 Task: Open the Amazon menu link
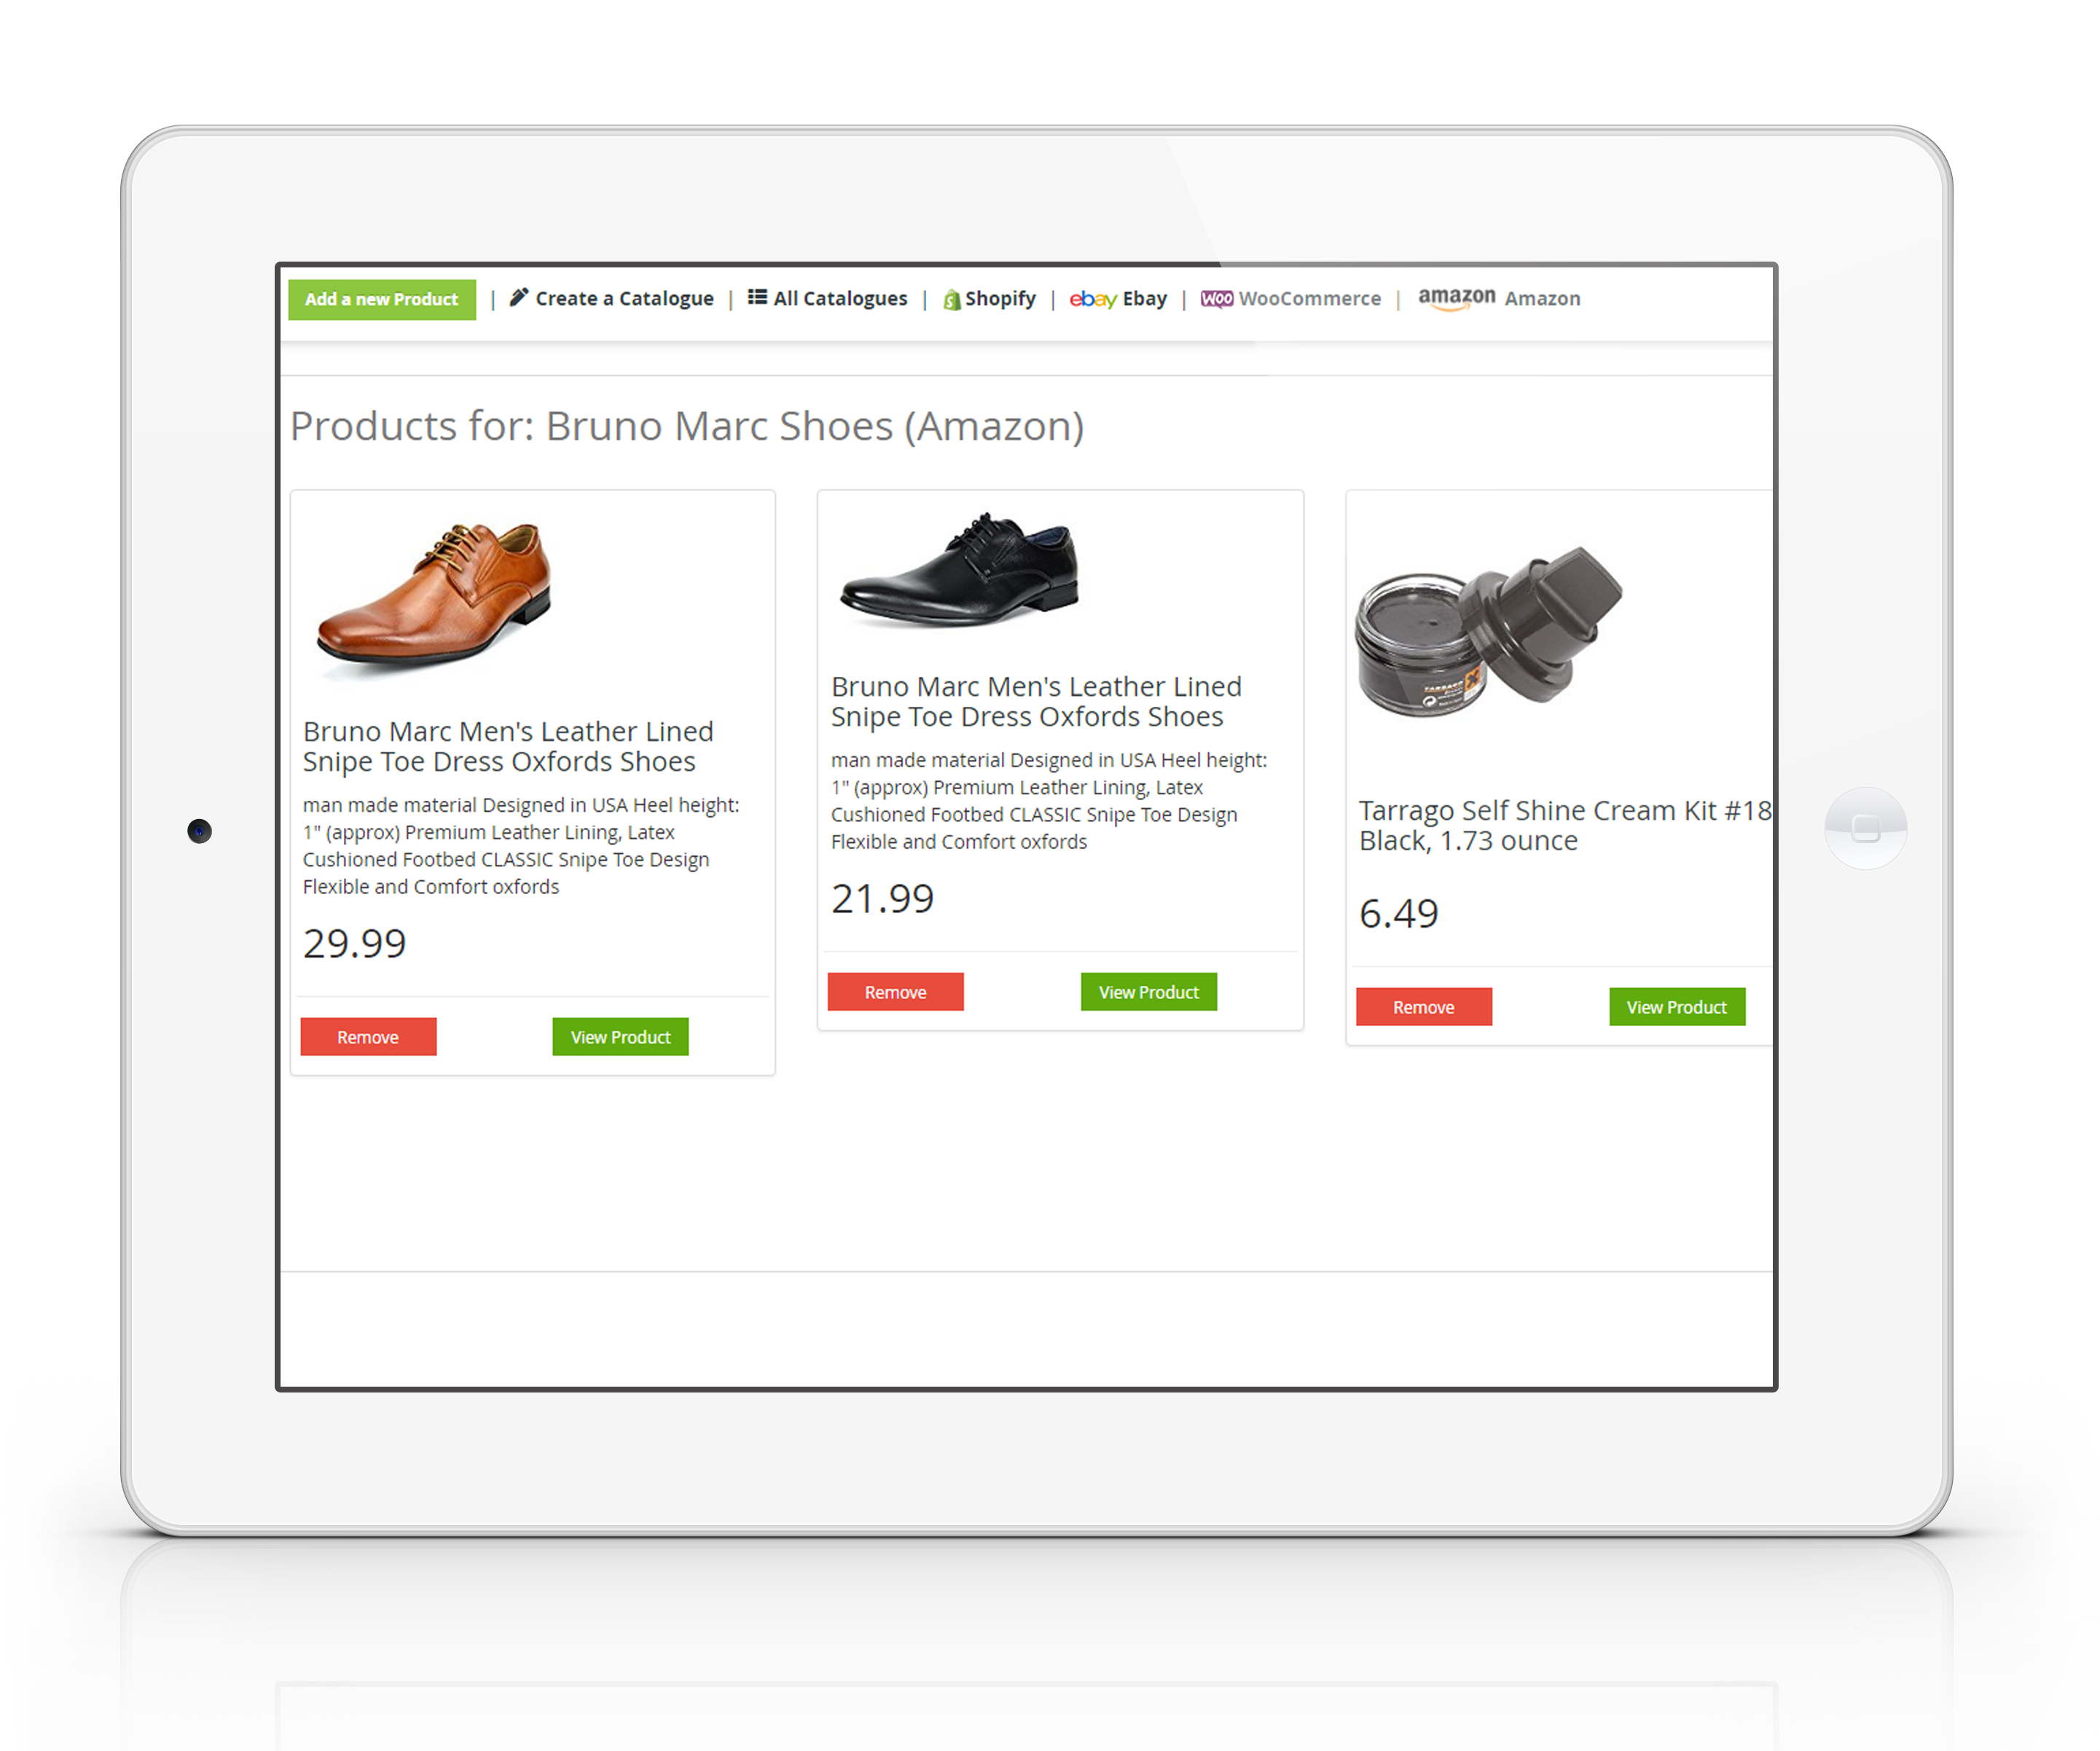pos(1542,298)
